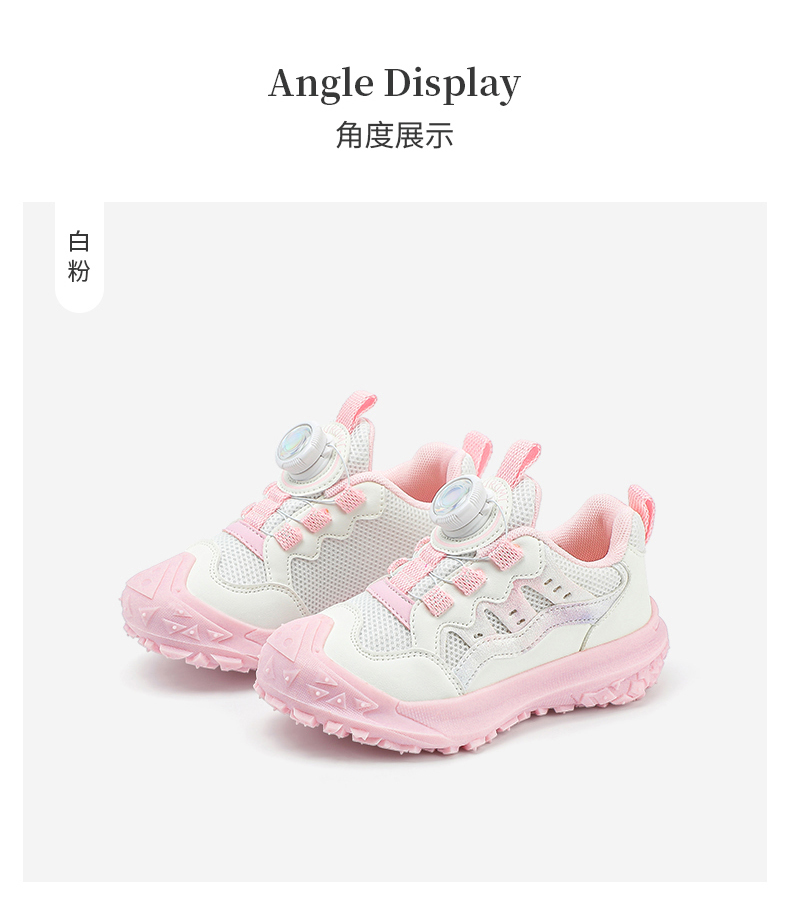790x905 pixels.
Task: Select the "白粉" color label tag
Action: click(79, 257)
